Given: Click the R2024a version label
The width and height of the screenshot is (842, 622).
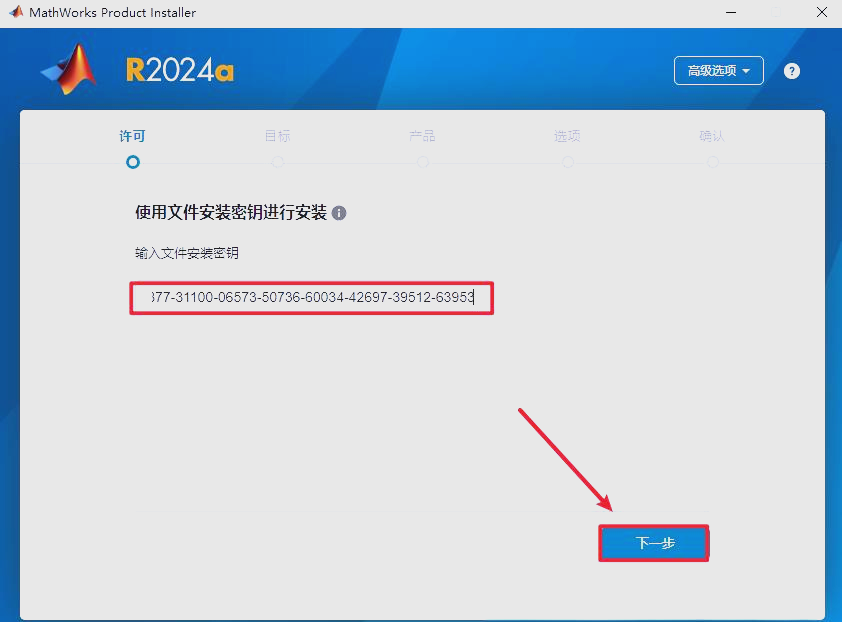Looking at the screenshot, I should point(180,70).
